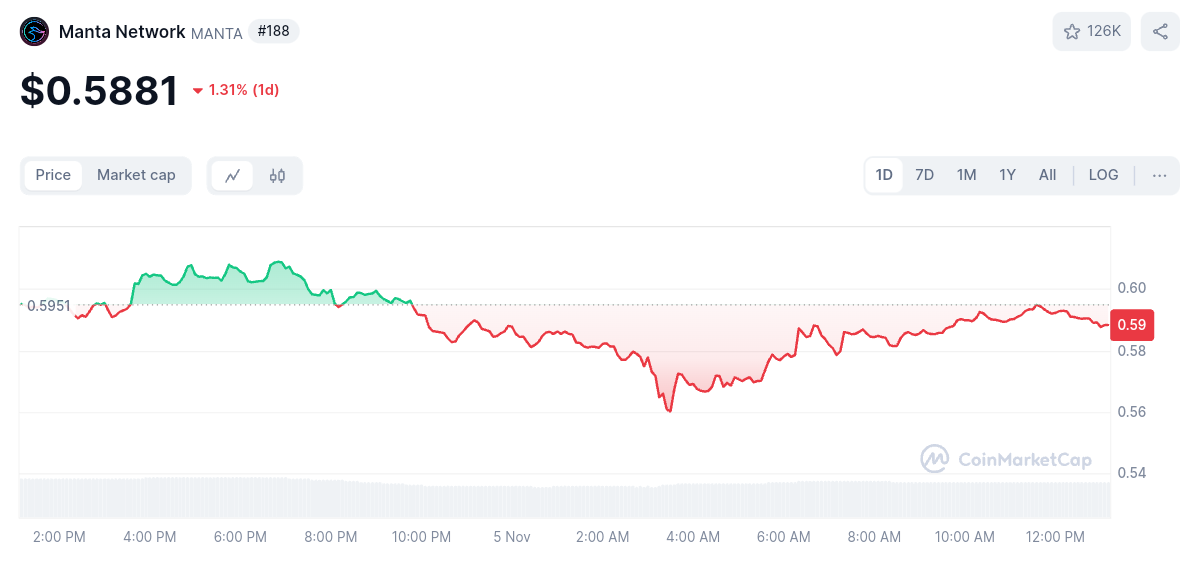
Task: Select the 1Y time range
Action: [x=1007, y=175]
